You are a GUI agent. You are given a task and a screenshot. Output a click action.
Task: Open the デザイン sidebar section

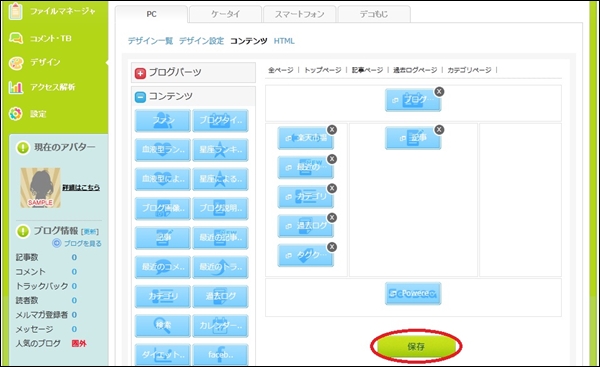(36, 62)
